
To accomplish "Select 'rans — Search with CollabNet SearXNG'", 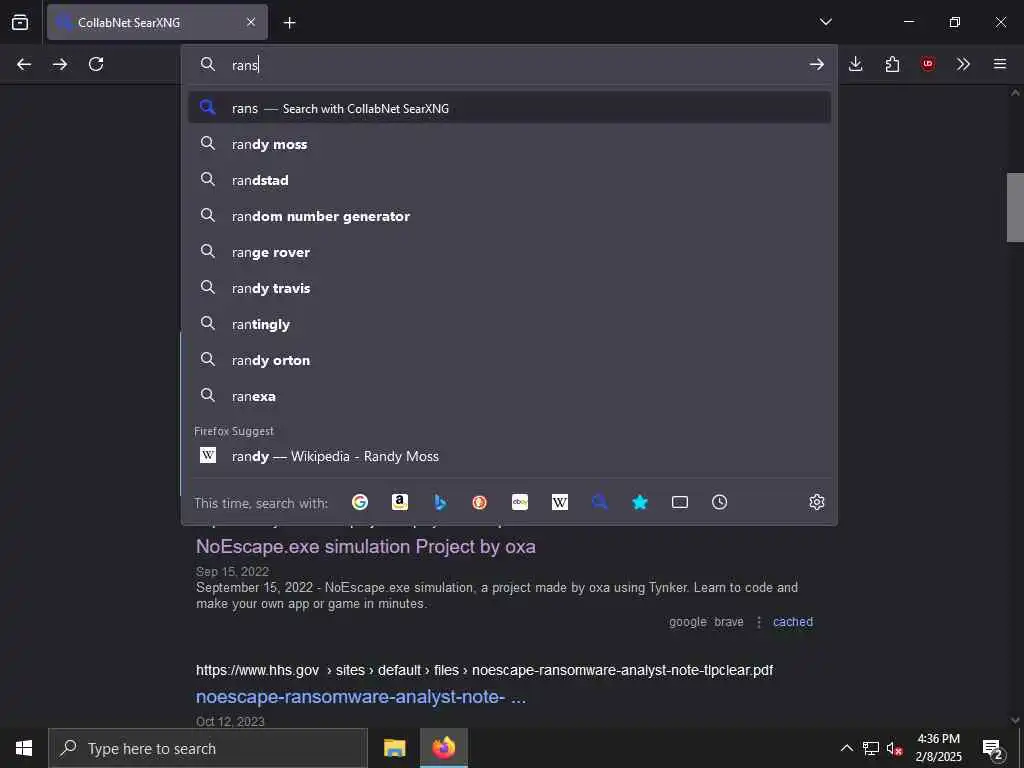I will pos(509,108).
